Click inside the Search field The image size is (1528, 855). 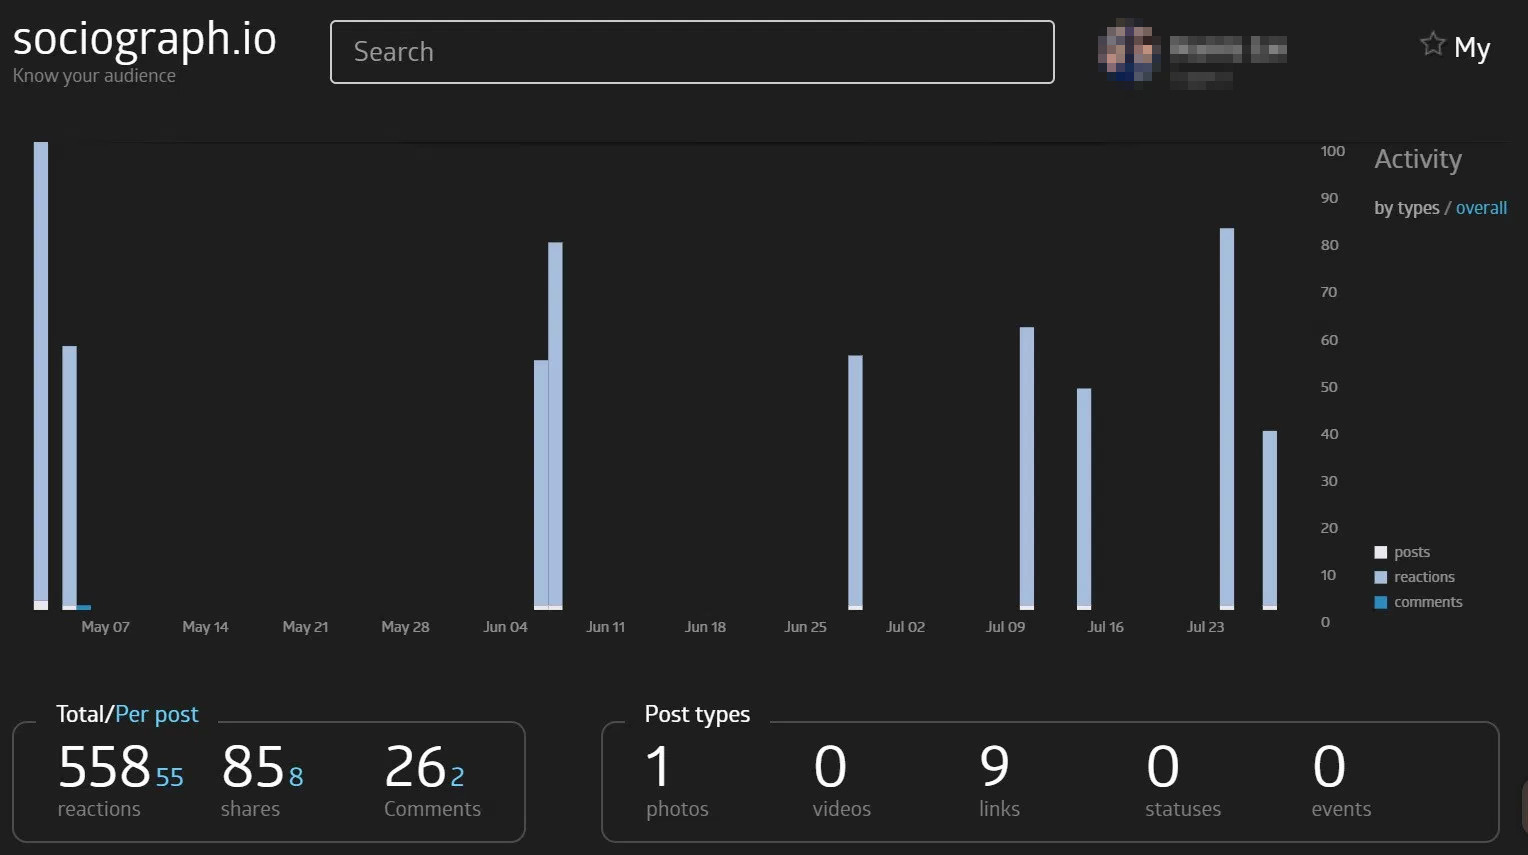692,52
